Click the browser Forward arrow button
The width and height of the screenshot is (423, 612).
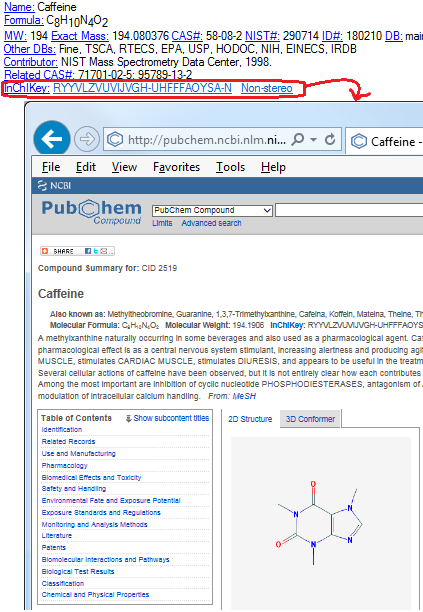coord(87,139)
